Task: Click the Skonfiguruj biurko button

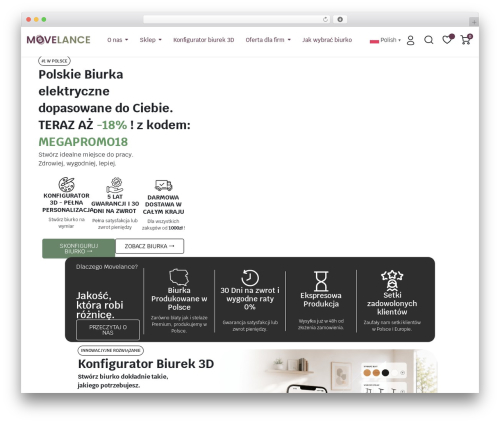Action: 79,248
